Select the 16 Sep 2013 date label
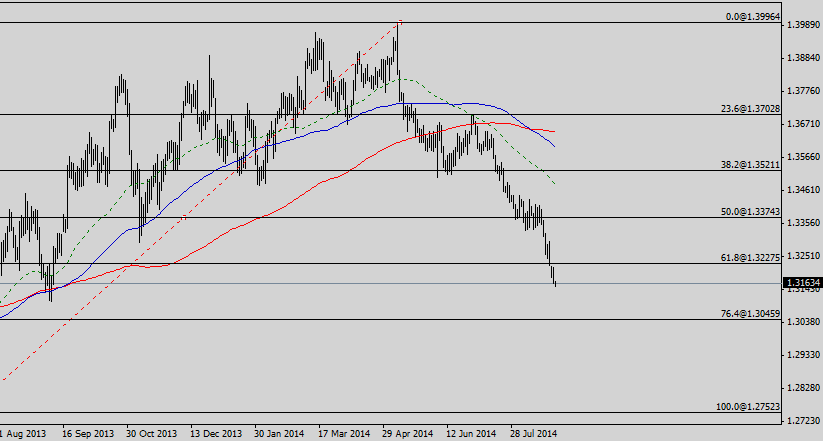 pos(87,434)
